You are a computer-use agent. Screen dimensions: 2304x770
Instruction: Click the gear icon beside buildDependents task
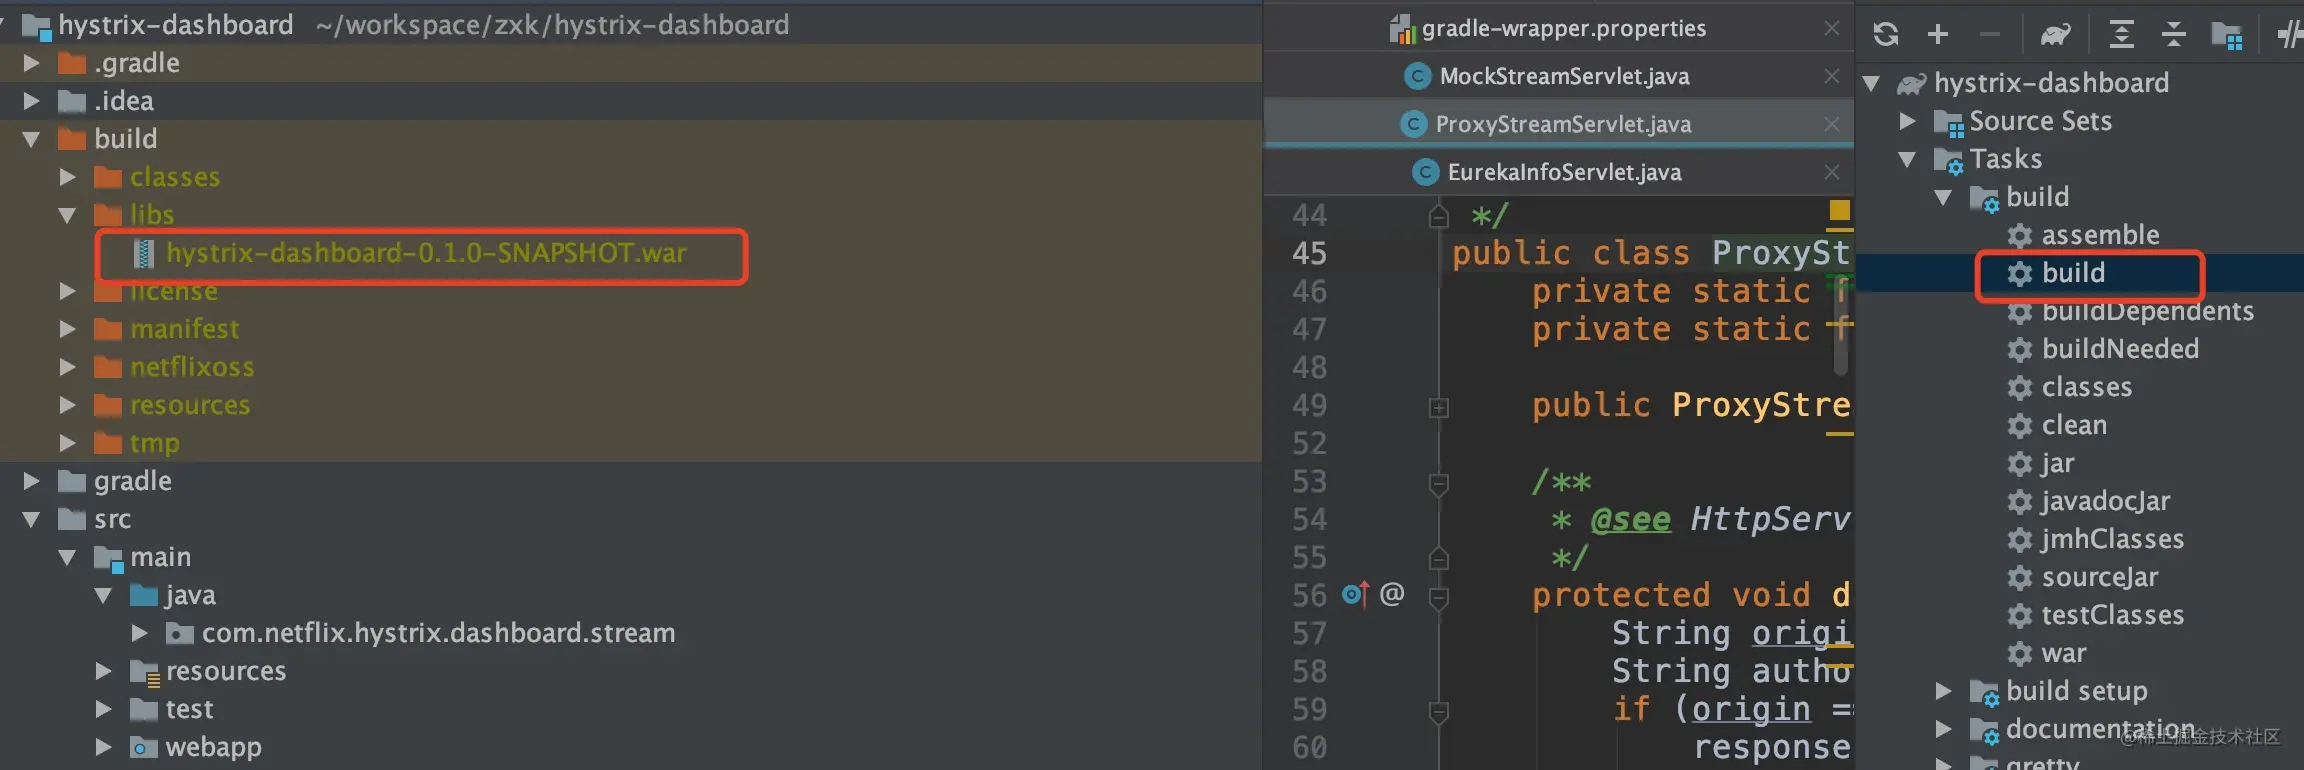[x=2020, y=313]
